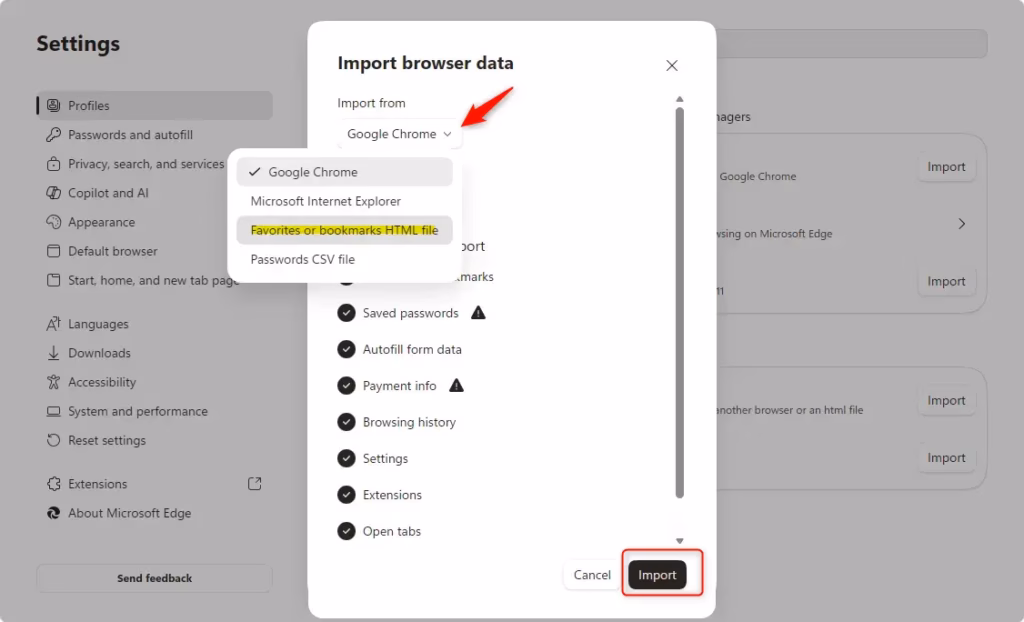This screenshot has width=1024, height=622.
Task: Choose Passwords CSV file option
Action: [x=344, y=259]
